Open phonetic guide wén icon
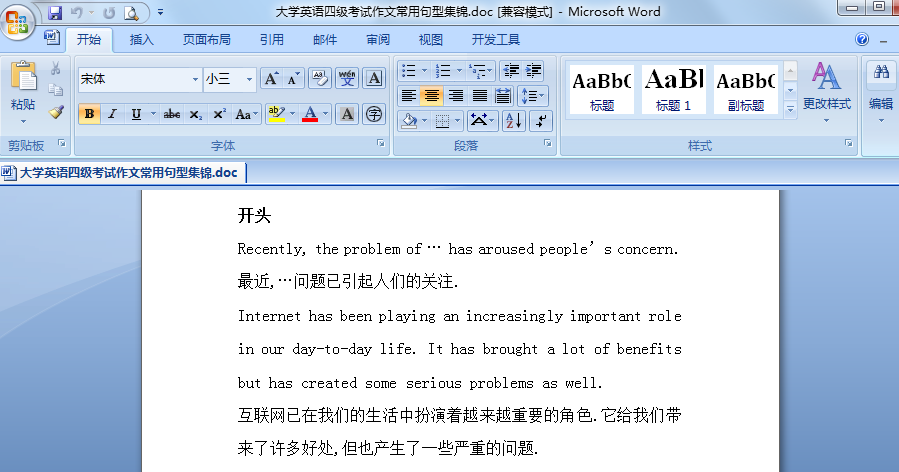 tap(347, 79)
